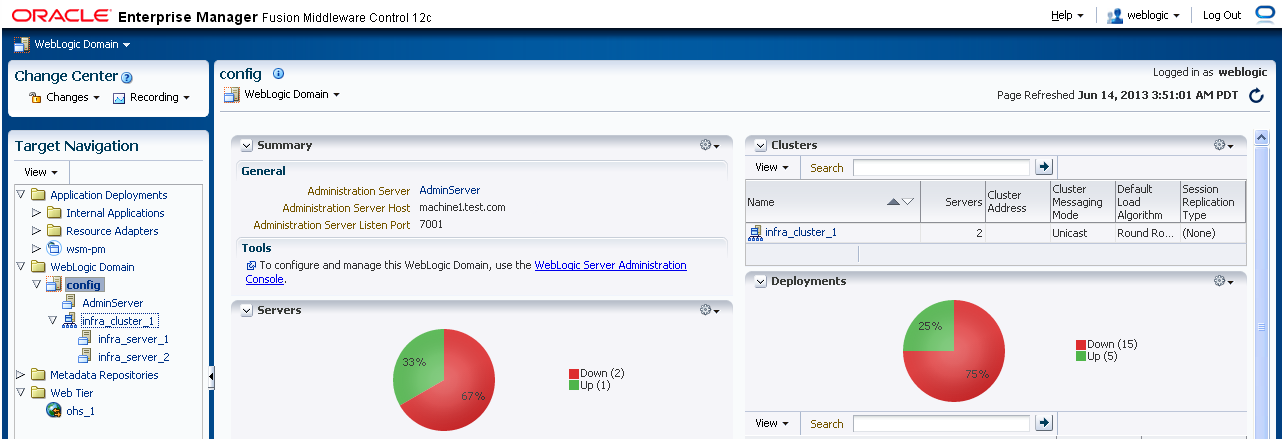The height and width of the screenshot is (439, 1282).
Task: Expand wsm-pm tree node
Action: point(38,249)
